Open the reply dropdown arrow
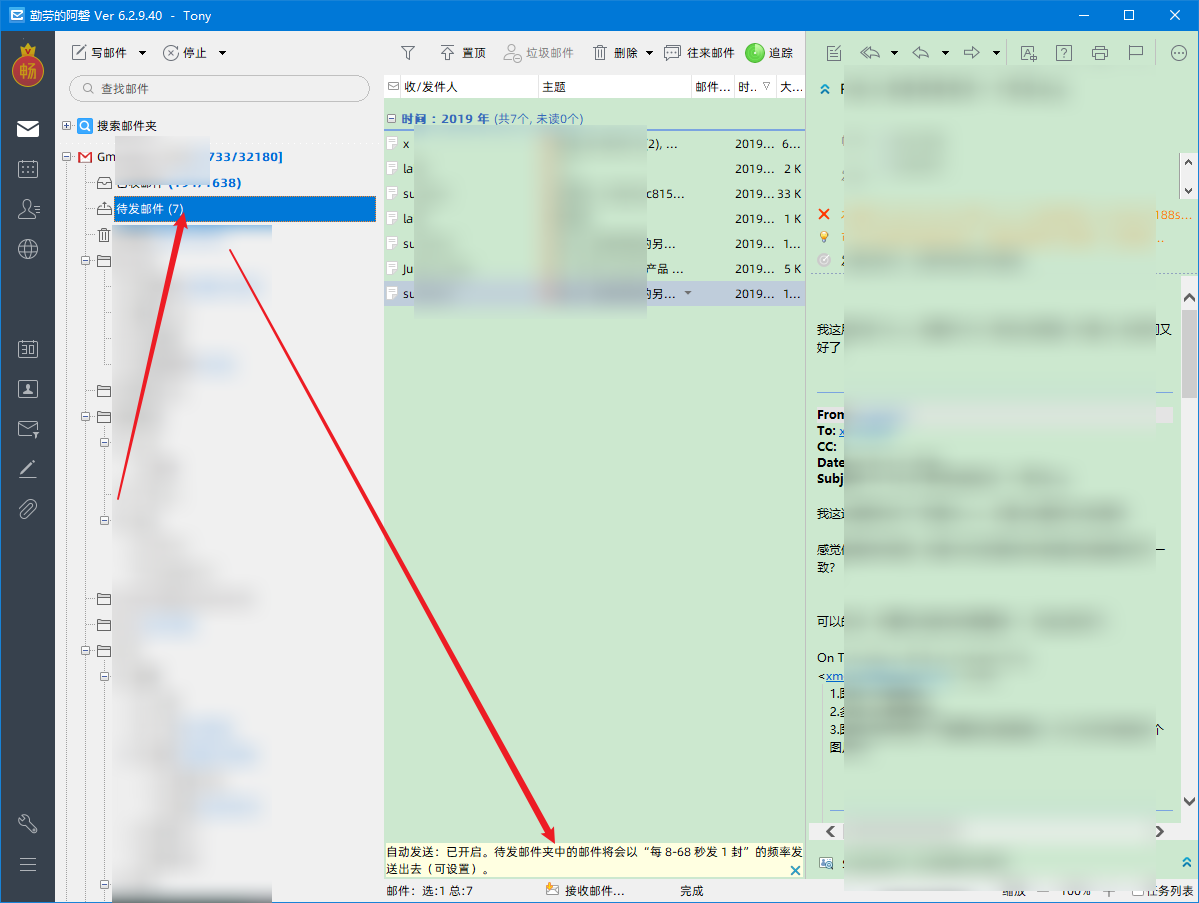Viewport: 1199px width, 903px height. (x=945, y=53)
